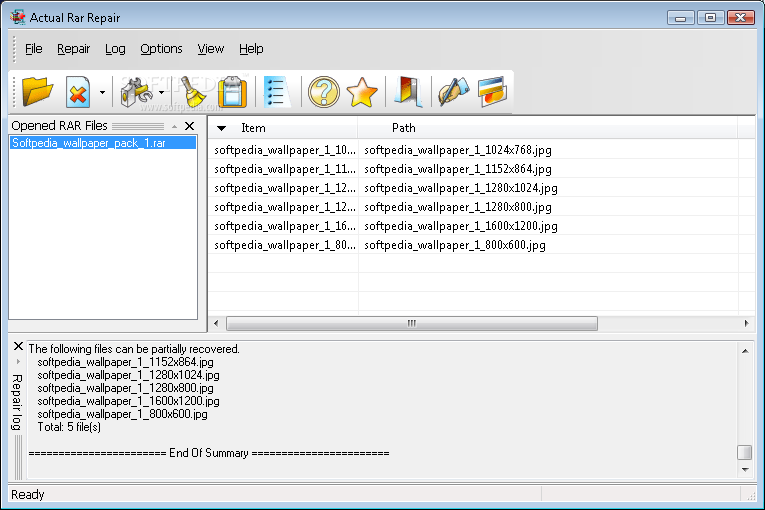Click the pen and hand register icon
The image size is (765, 510).
(453, 91)
